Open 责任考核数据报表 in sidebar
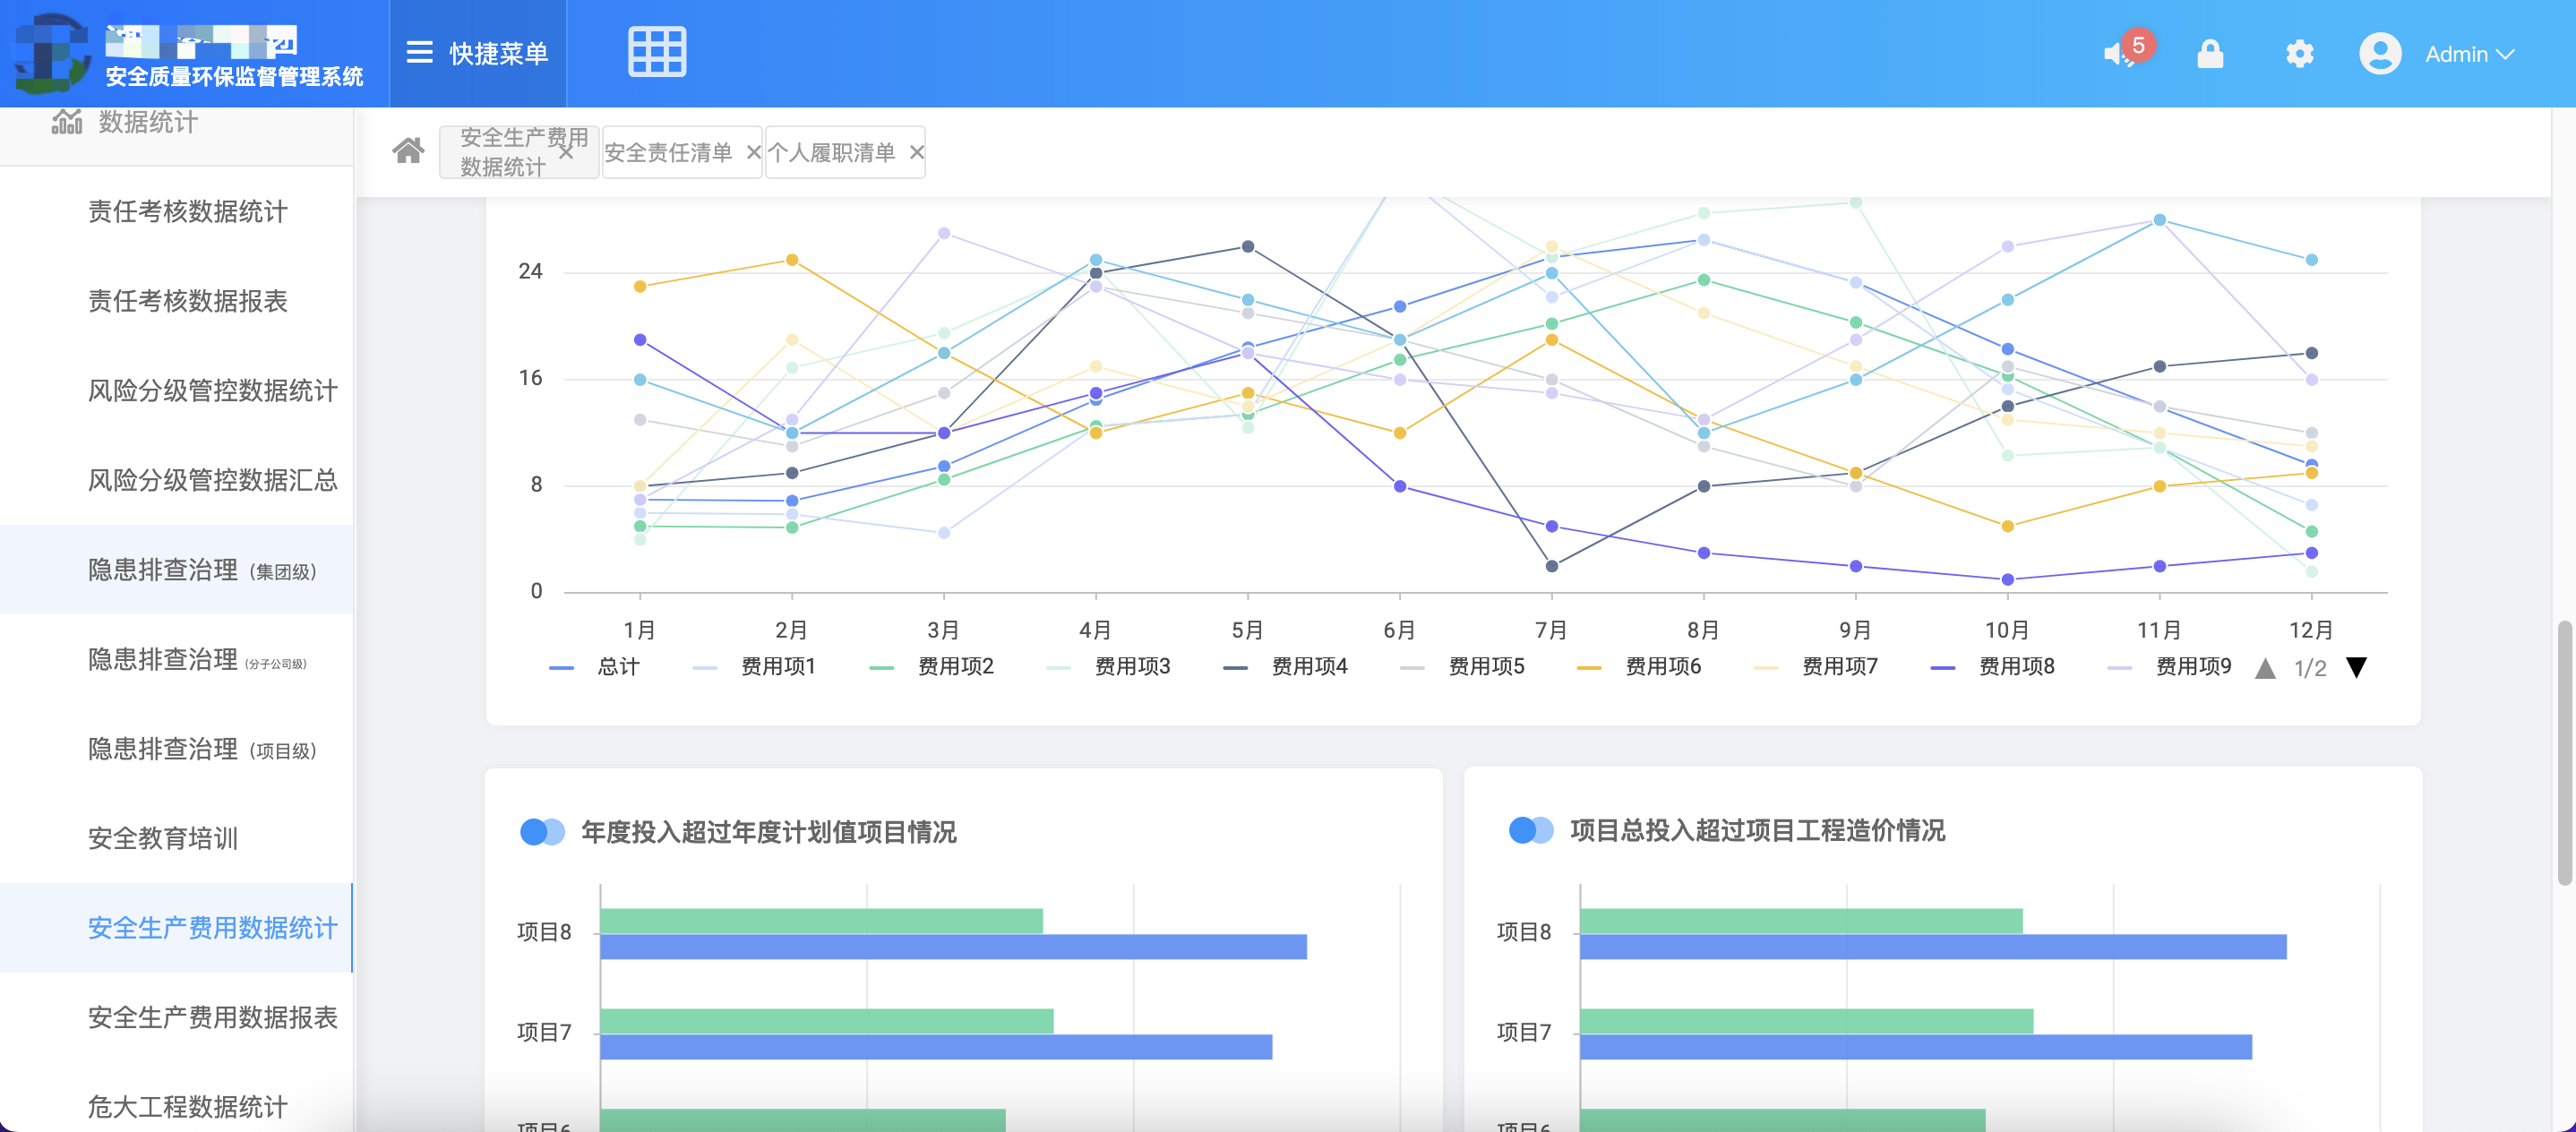 [187, 301]
